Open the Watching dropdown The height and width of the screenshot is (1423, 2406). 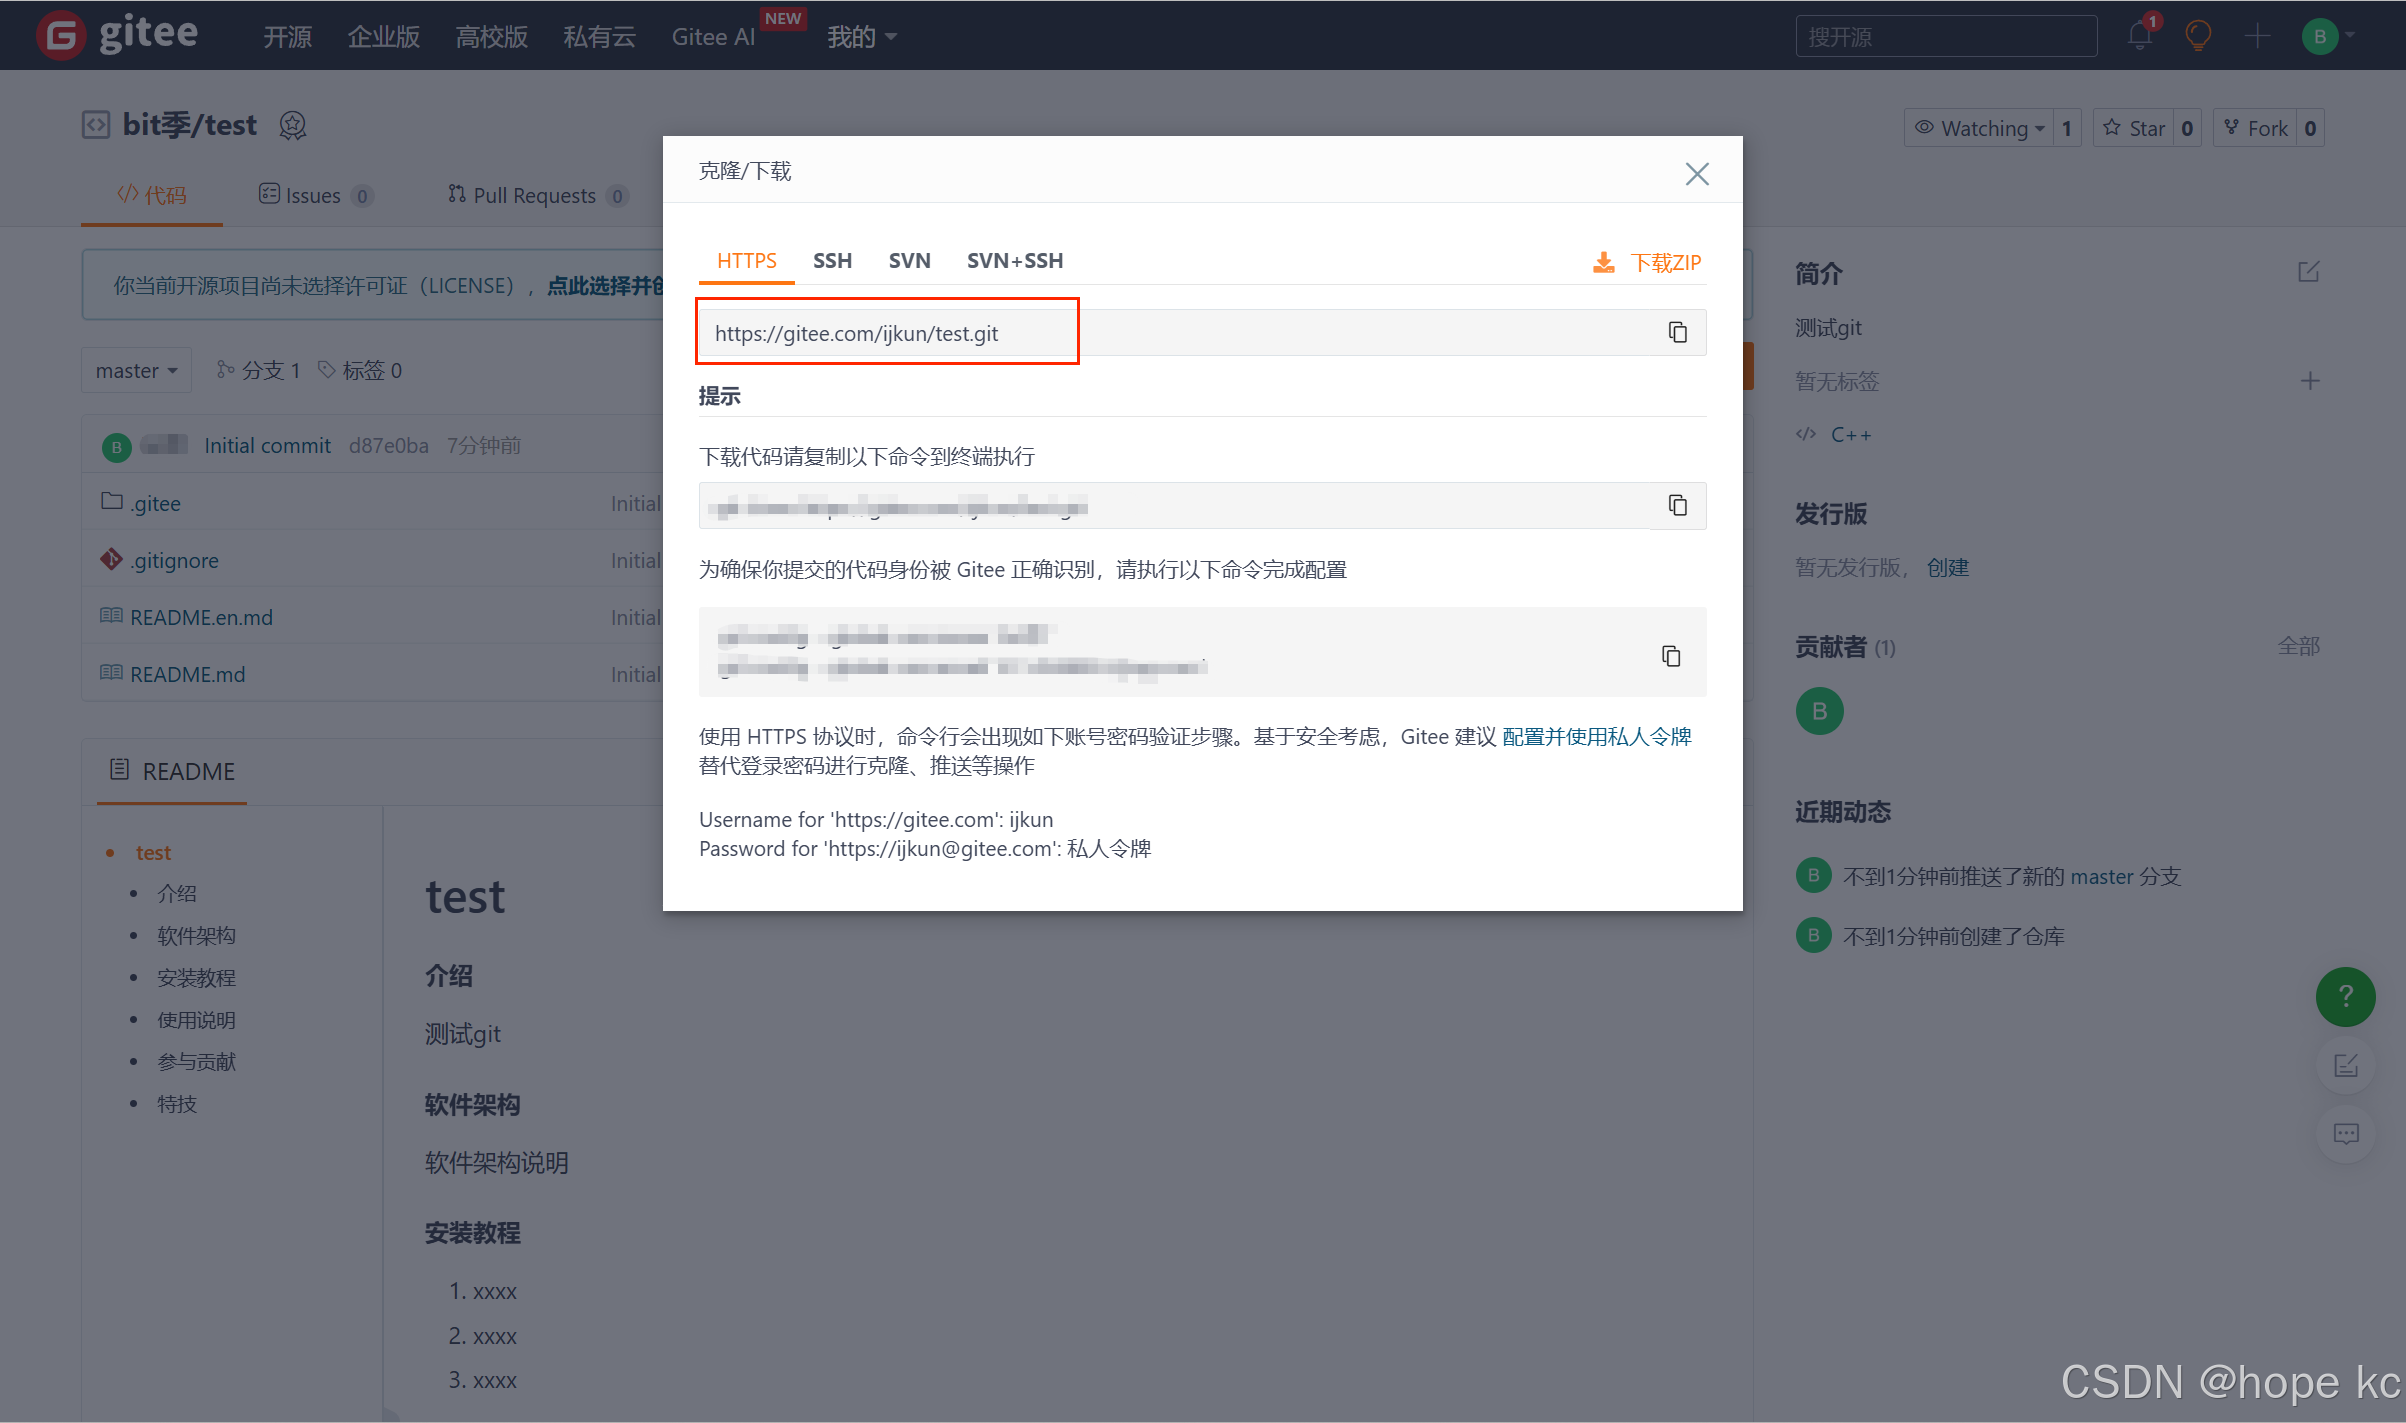pos(1979,128)
